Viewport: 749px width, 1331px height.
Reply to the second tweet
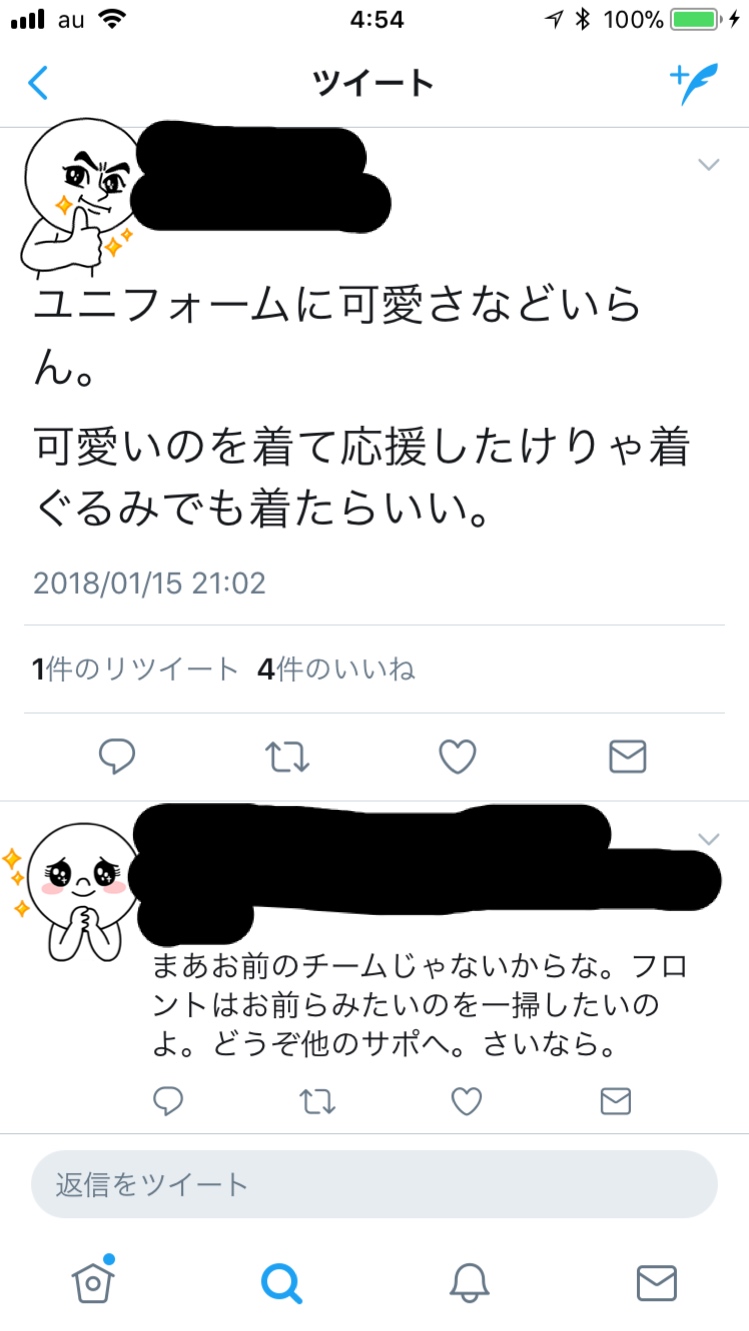(168, 1102)
